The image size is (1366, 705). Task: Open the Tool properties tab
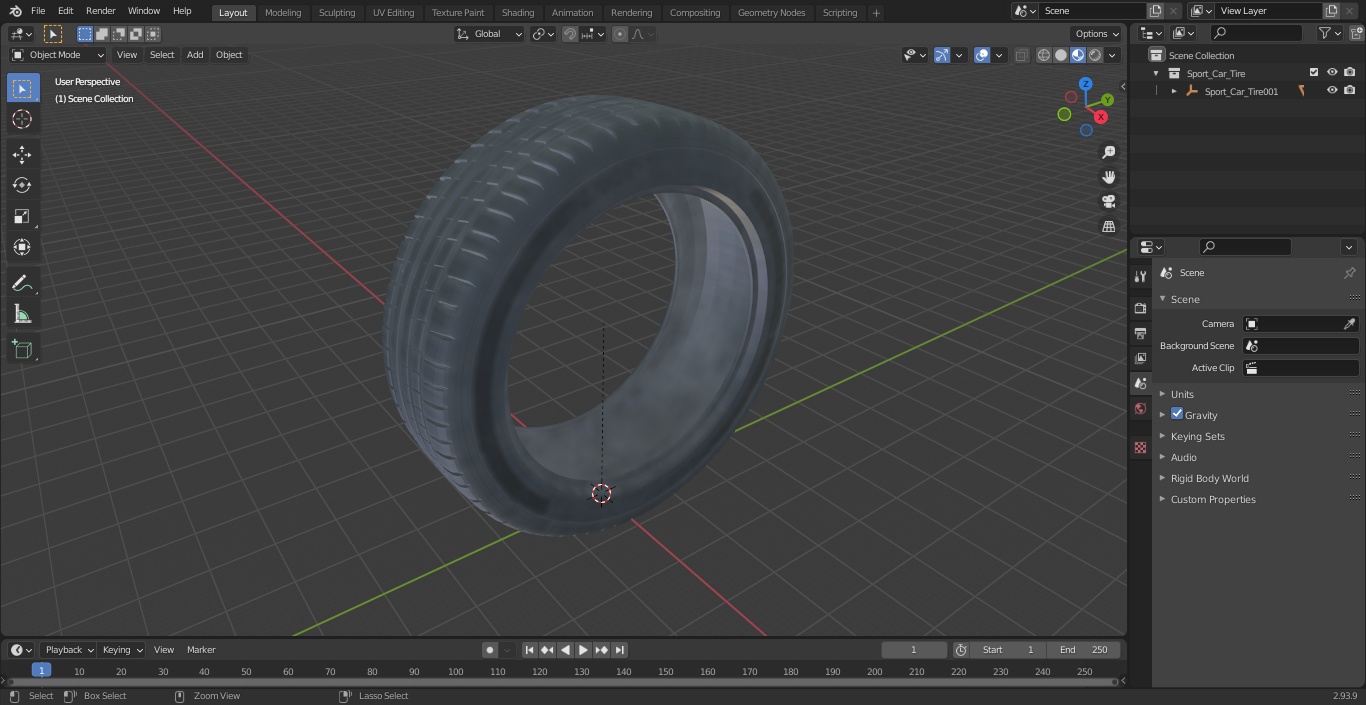(x=1140, y=276)
